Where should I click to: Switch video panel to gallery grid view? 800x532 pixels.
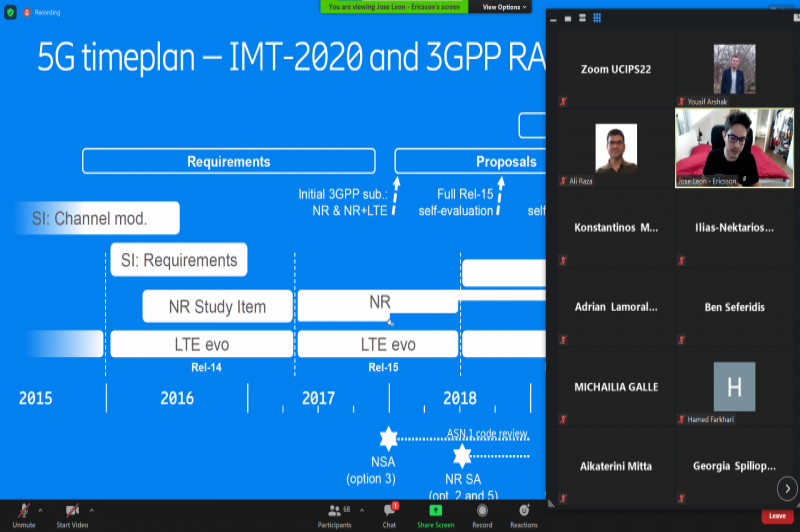[x=597, y=17]
